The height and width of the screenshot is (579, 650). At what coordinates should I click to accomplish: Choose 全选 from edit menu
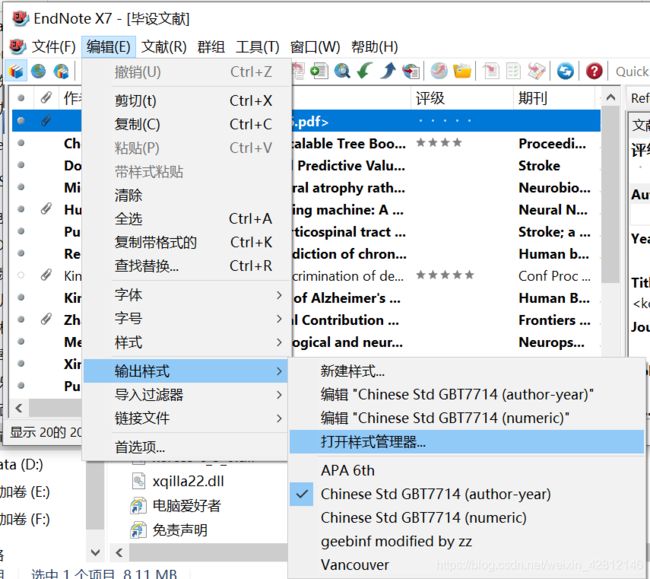click(x=186, y=219)
